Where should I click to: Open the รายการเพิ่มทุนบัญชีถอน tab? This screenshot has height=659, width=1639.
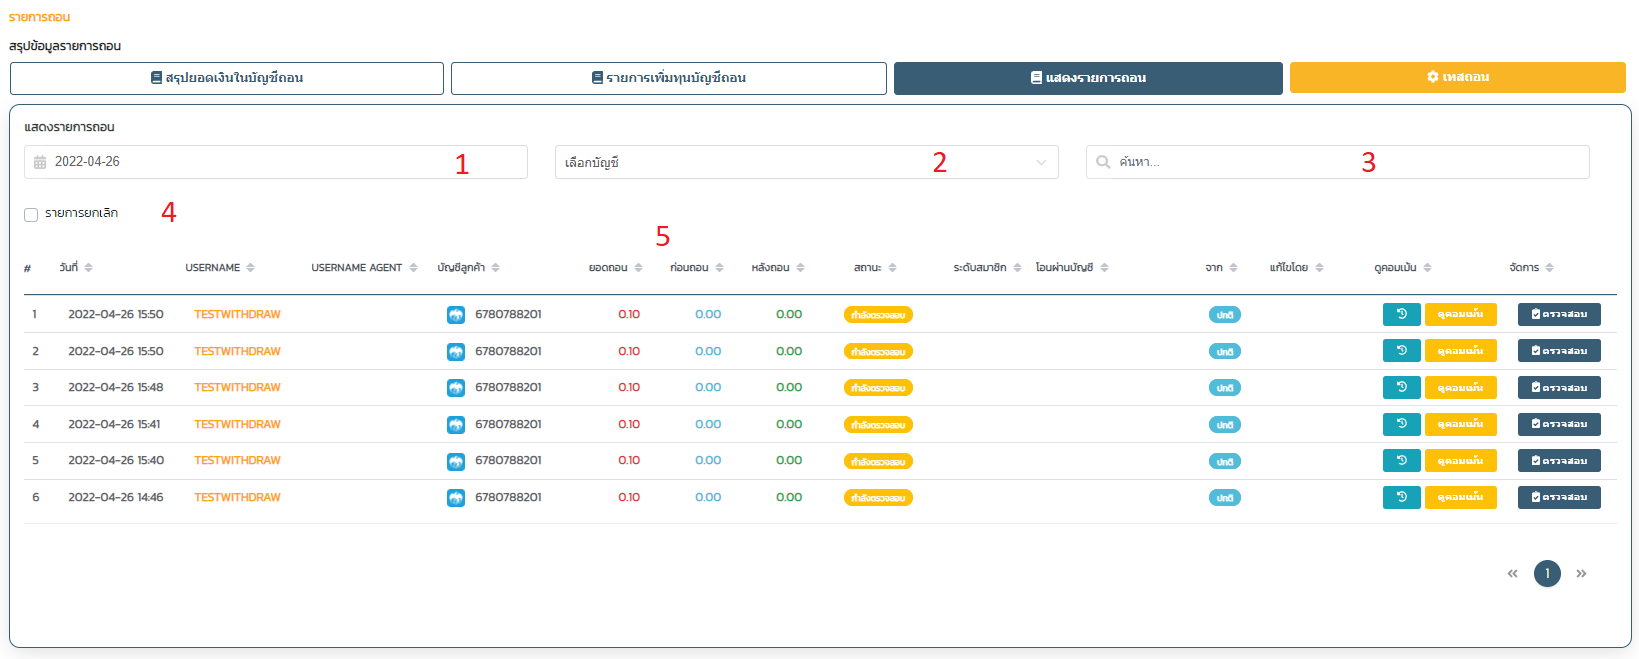click(x=668, y=78)
